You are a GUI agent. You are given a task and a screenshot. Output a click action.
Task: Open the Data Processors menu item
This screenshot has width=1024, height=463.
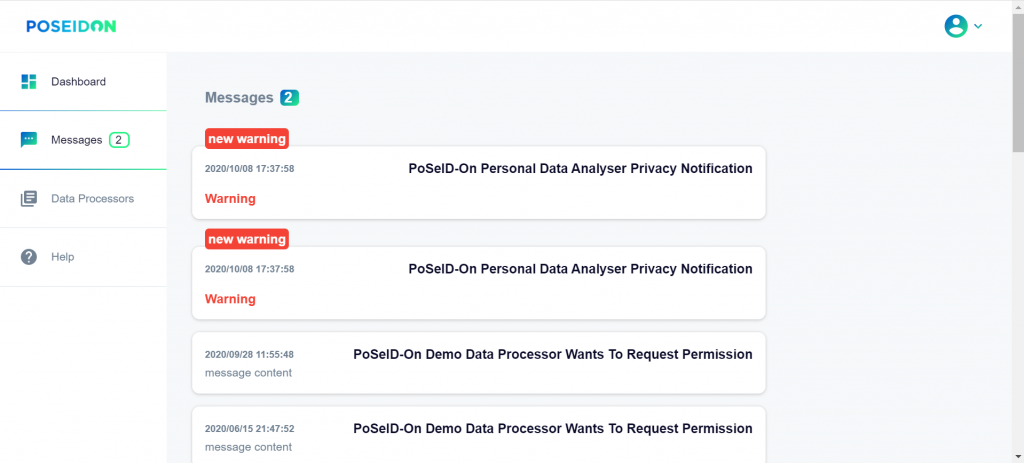(x=83, y=199)
